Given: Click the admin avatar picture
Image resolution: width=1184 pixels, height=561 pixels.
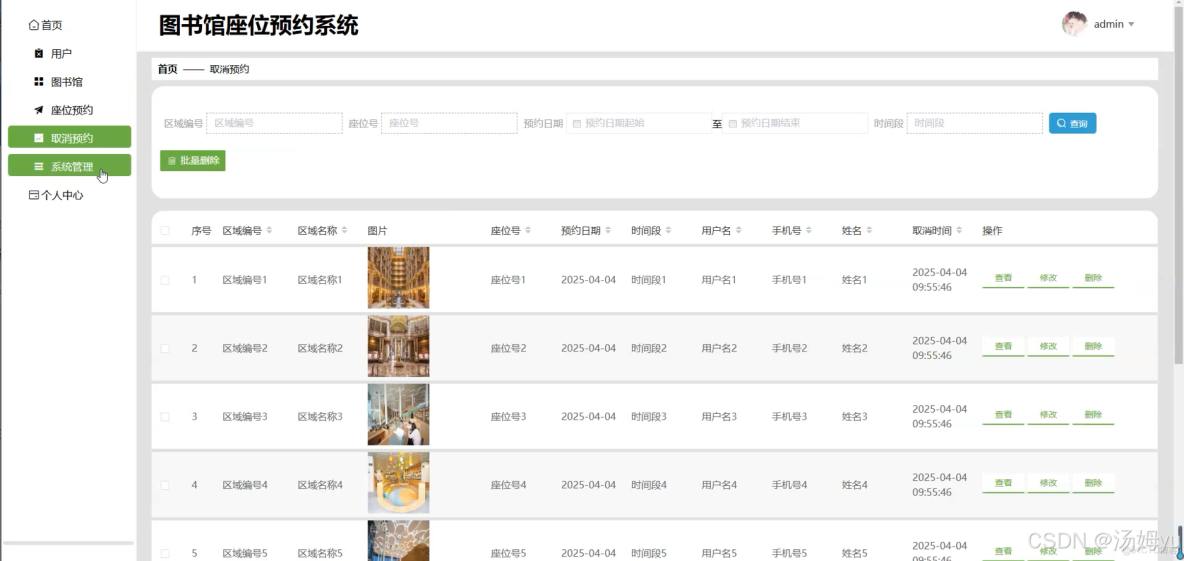Looking at the screenshot, I should click(x=1075, y=24).
